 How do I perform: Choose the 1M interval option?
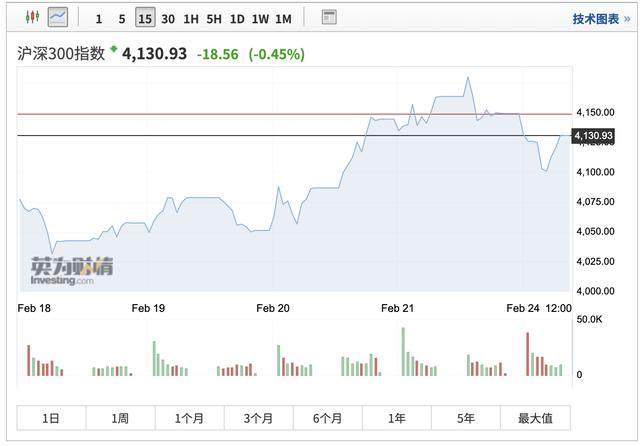(283, 18)
